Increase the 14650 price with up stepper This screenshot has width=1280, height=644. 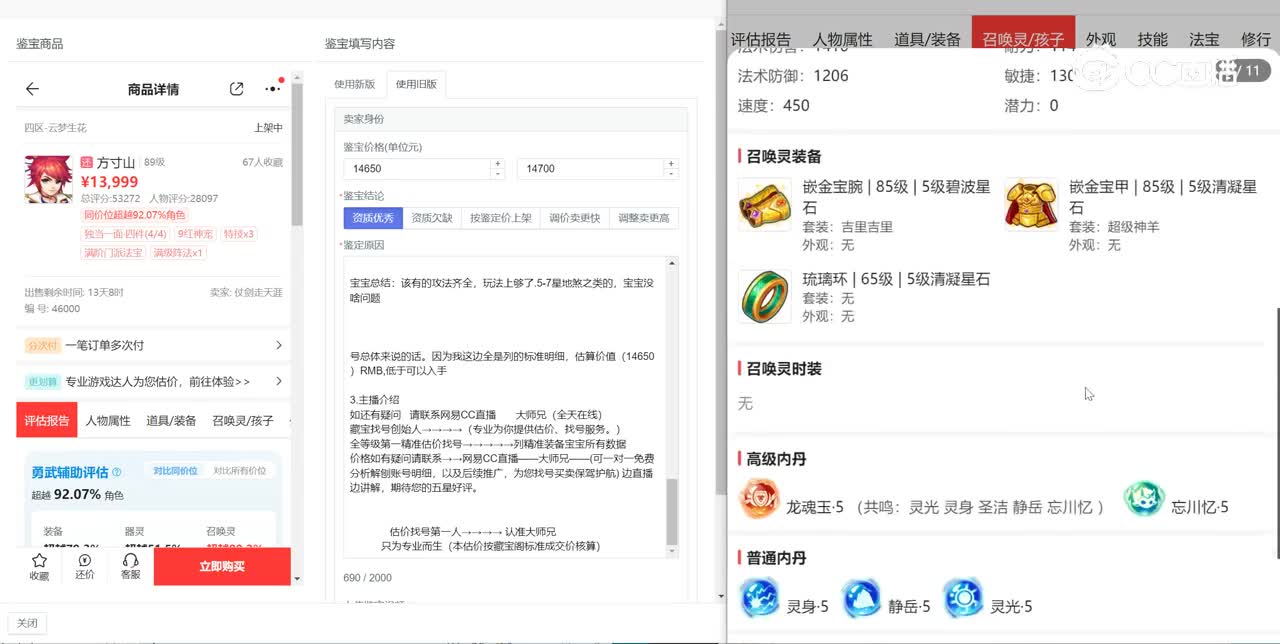pos(497,163)
